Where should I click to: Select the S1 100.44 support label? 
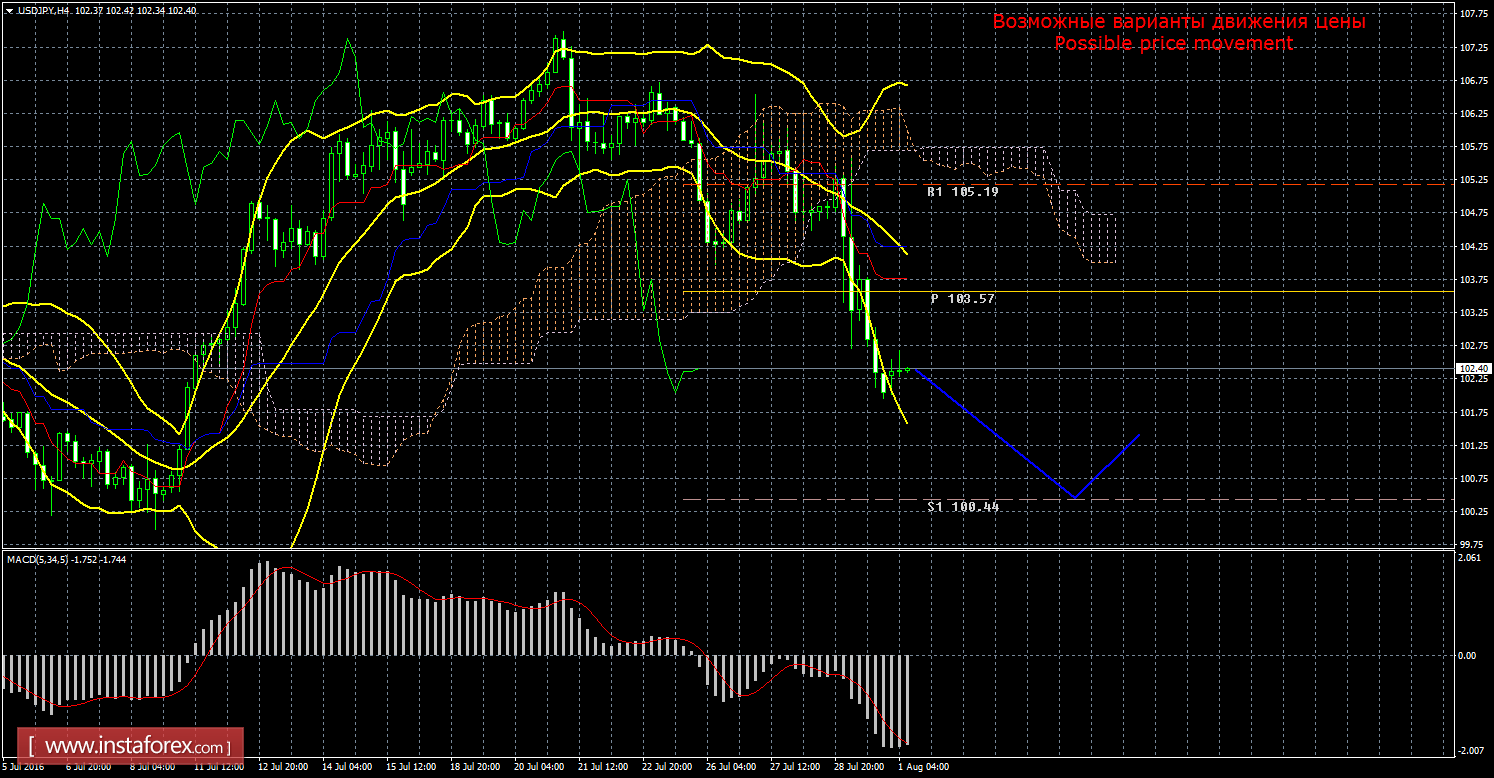[x=963, y=507]
